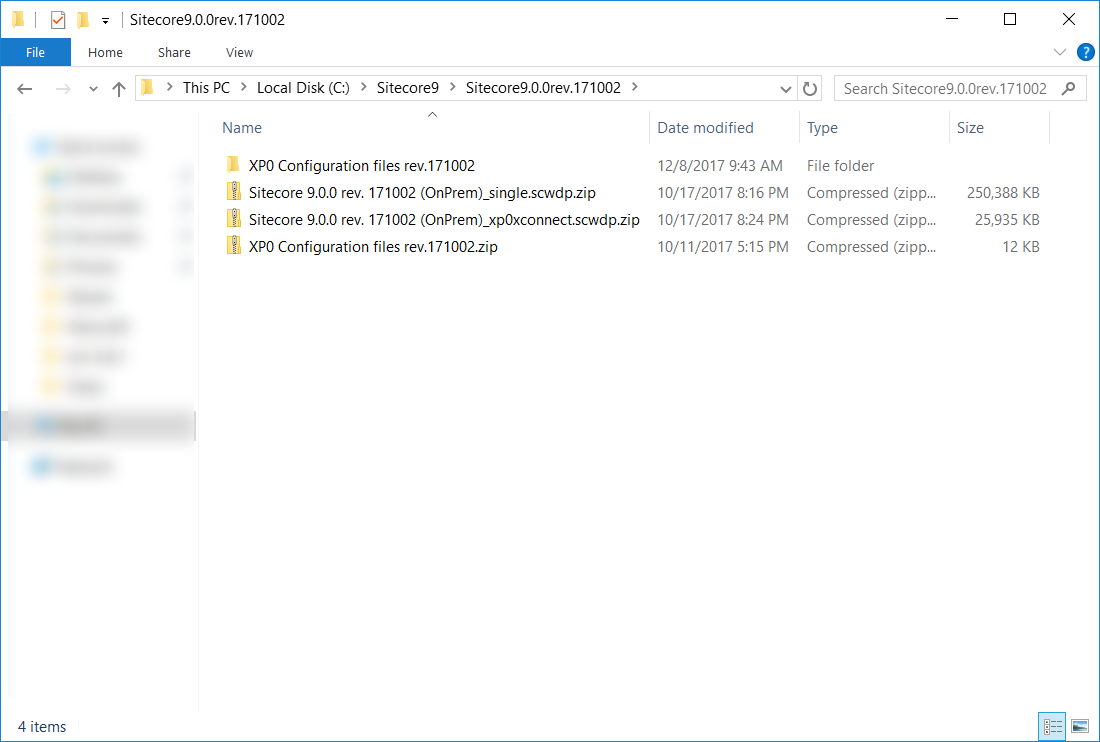
Task: Click the search magnifier icon
Action: tap(1068, 88)
